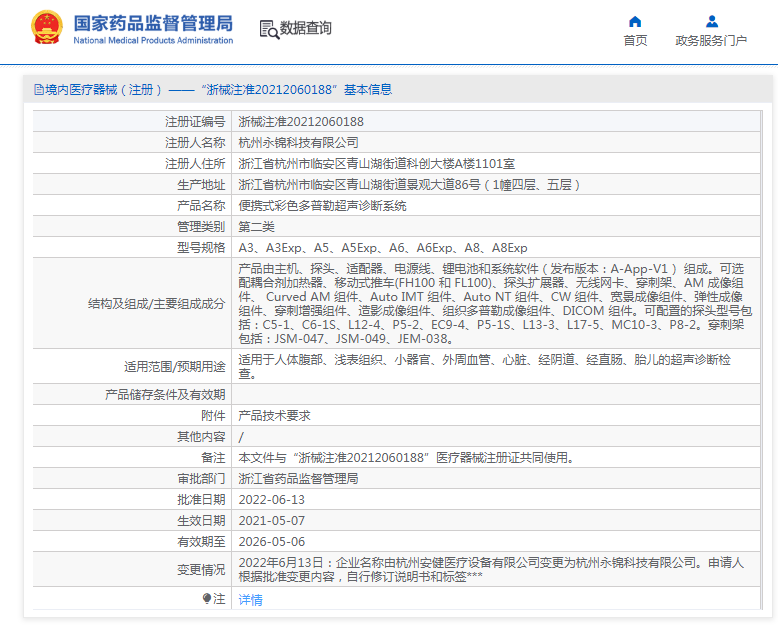
Task: Click the 首页 house icon
Action: point(635,21)
